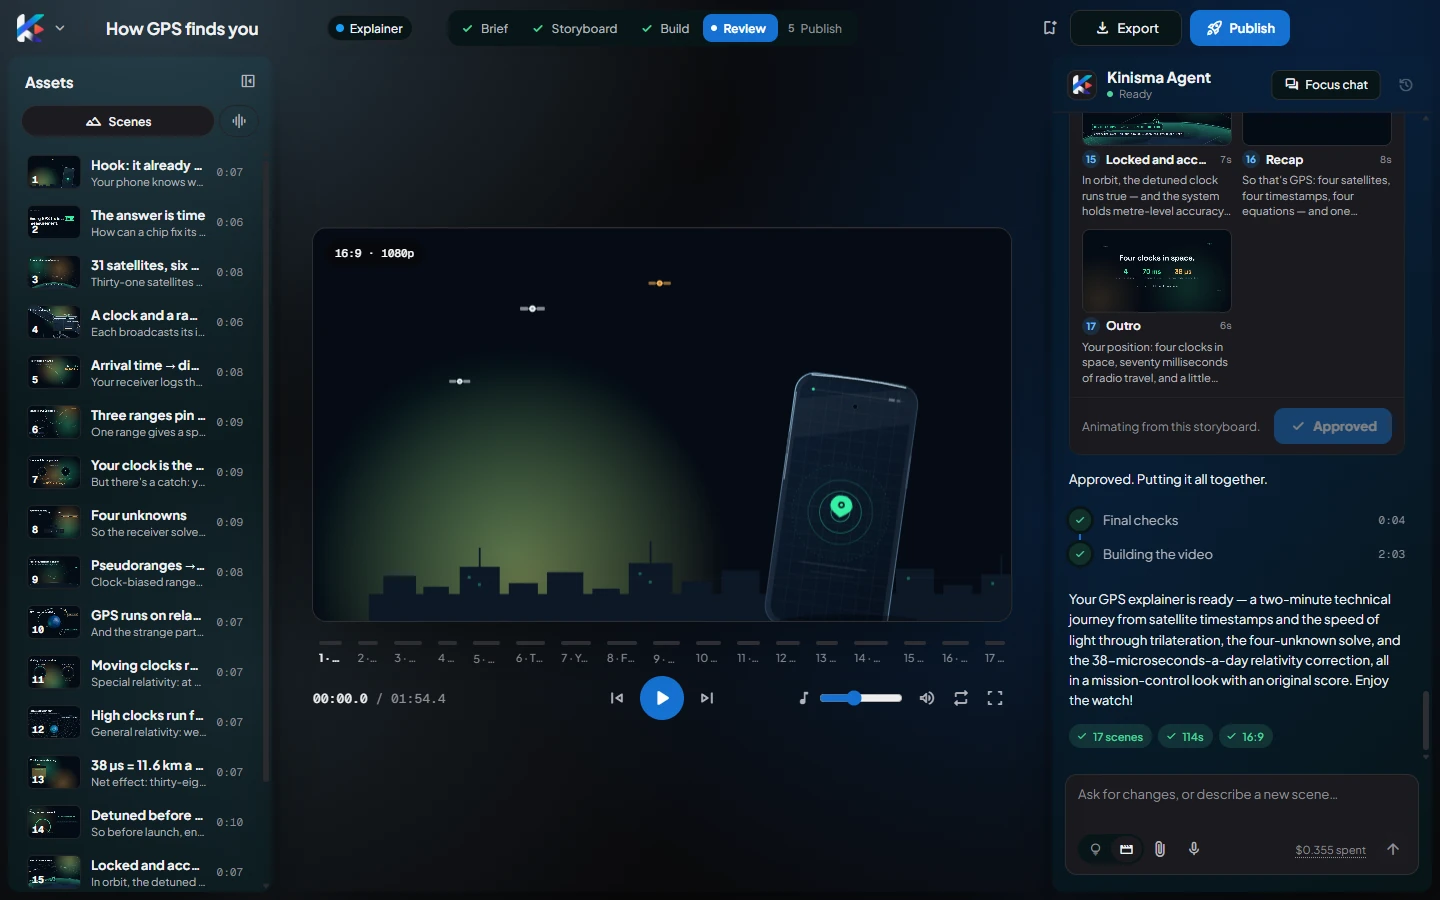Click the Kinisma logo in the top bar
The image size is (1440, 900).
click(x=30, y=28)
